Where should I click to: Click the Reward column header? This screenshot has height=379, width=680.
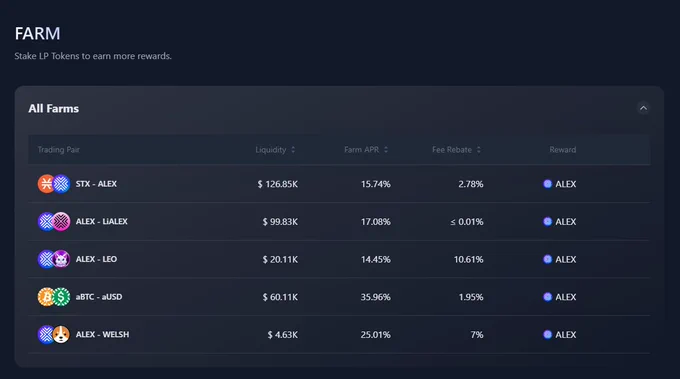[562, 150]
